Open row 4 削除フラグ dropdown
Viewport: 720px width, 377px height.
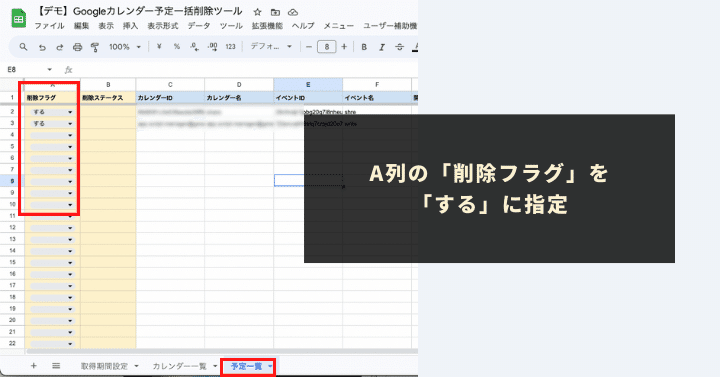pos(70,135)
